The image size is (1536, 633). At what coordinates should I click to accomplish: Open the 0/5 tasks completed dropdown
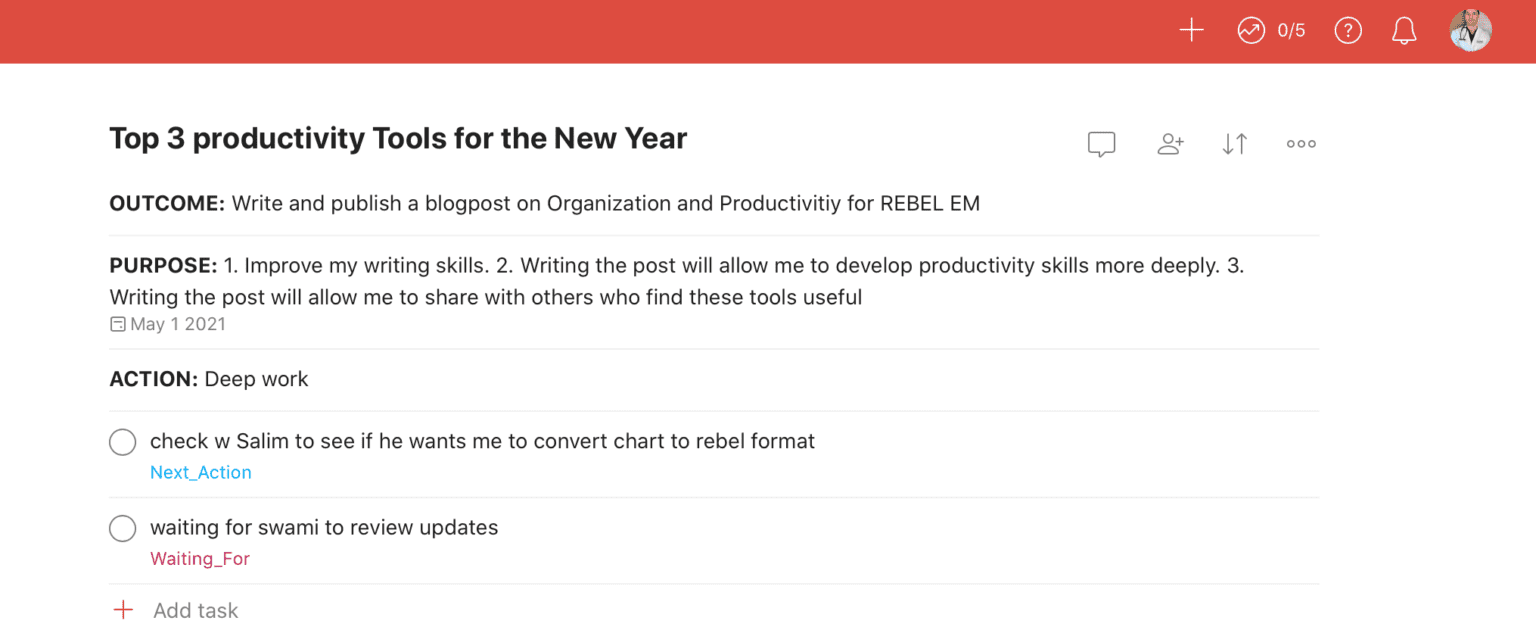point(1288,30)
